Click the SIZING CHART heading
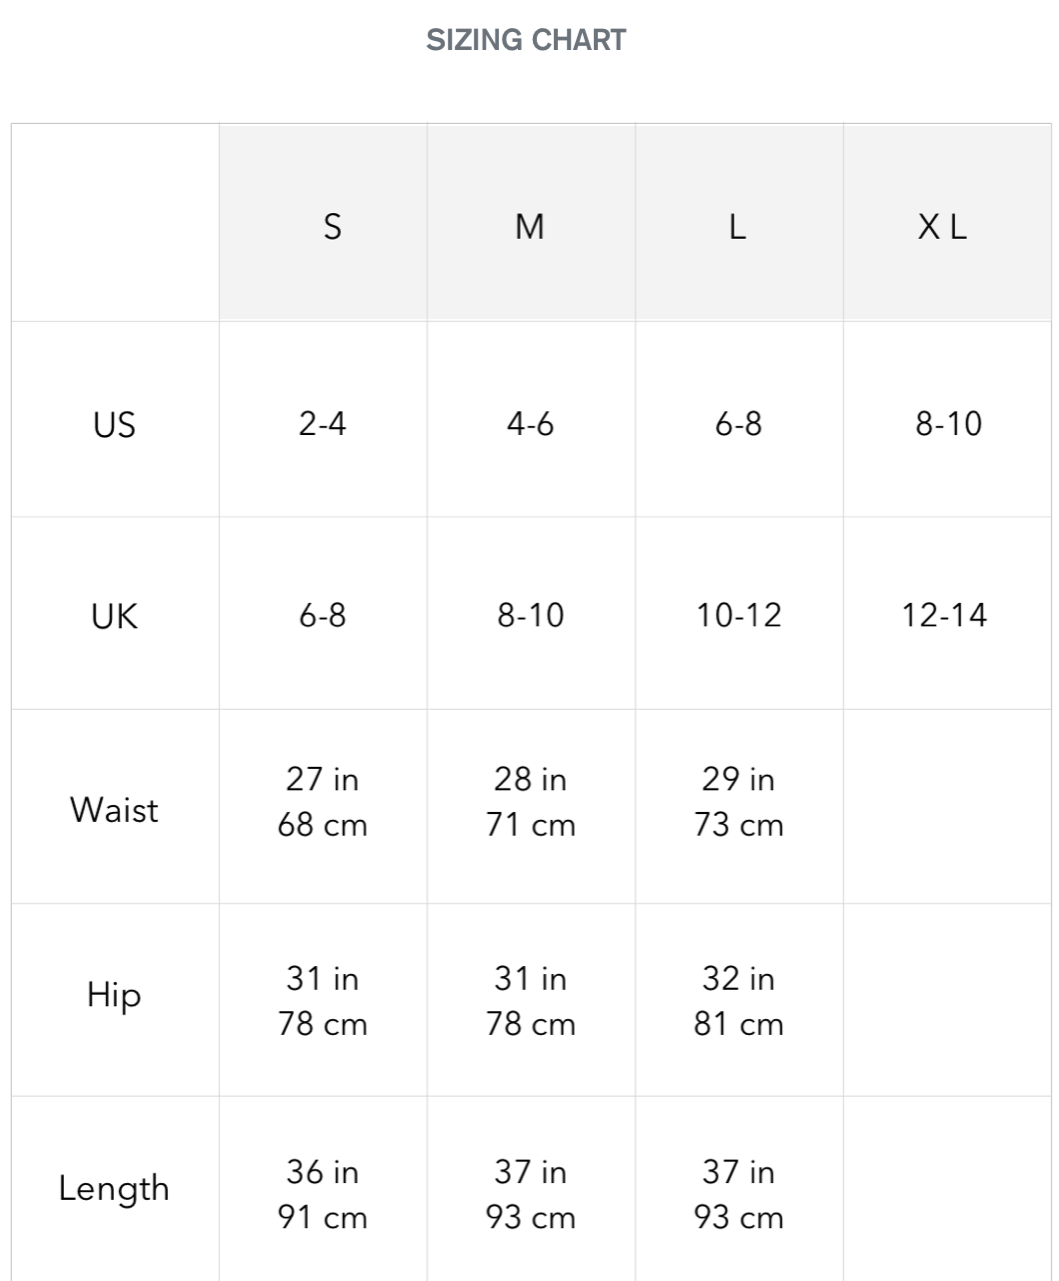Image resolution: width=1059 pixels, height=1281 pixels. pyautogui.click(x=526, y=40)
